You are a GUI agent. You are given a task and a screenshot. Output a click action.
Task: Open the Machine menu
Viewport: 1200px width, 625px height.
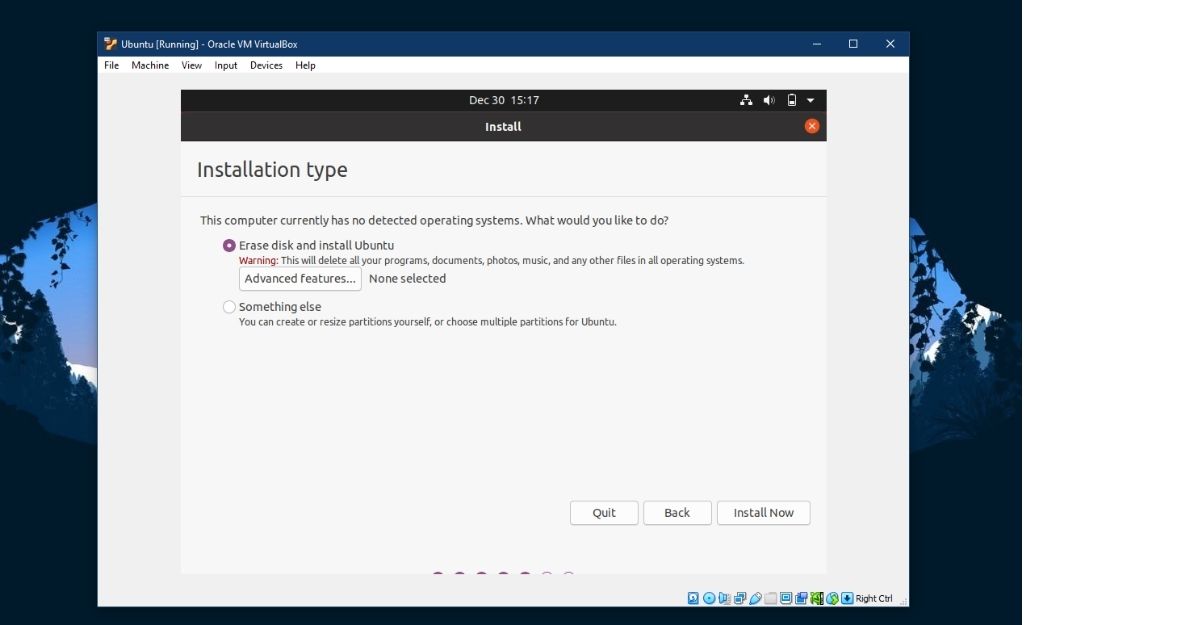tap(150, 65)
